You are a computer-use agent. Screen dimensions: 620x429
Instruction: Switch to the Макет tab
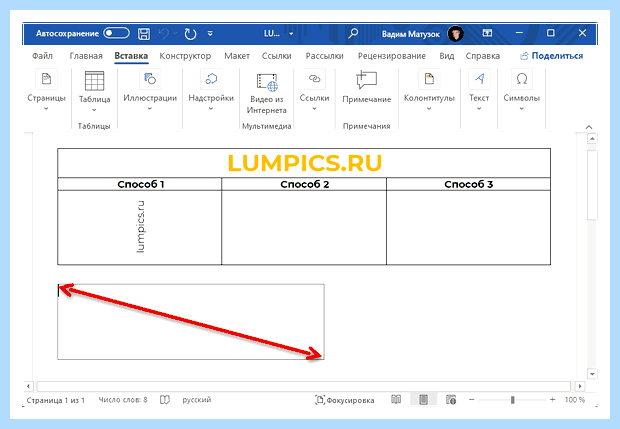[237, 56]
